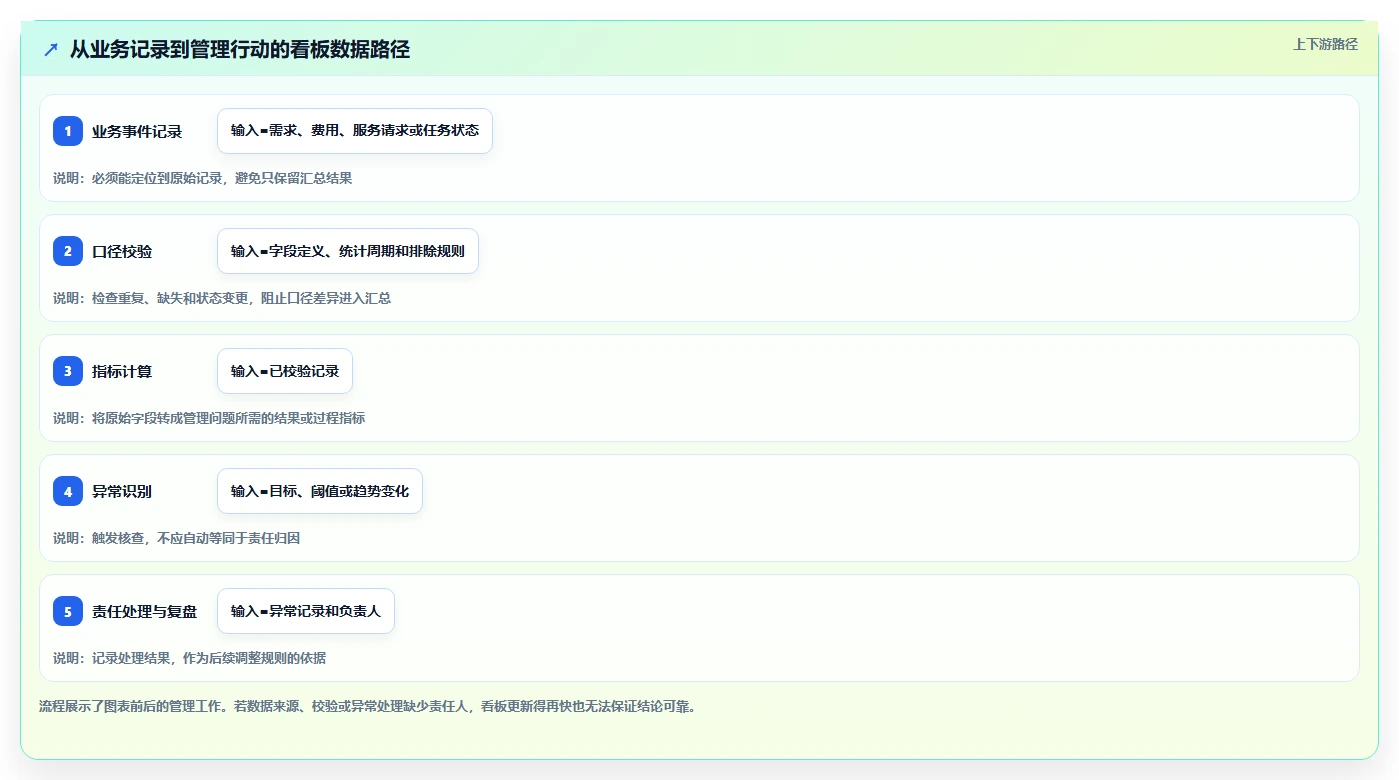Click the 口径校验 step name

pos(122,251)
